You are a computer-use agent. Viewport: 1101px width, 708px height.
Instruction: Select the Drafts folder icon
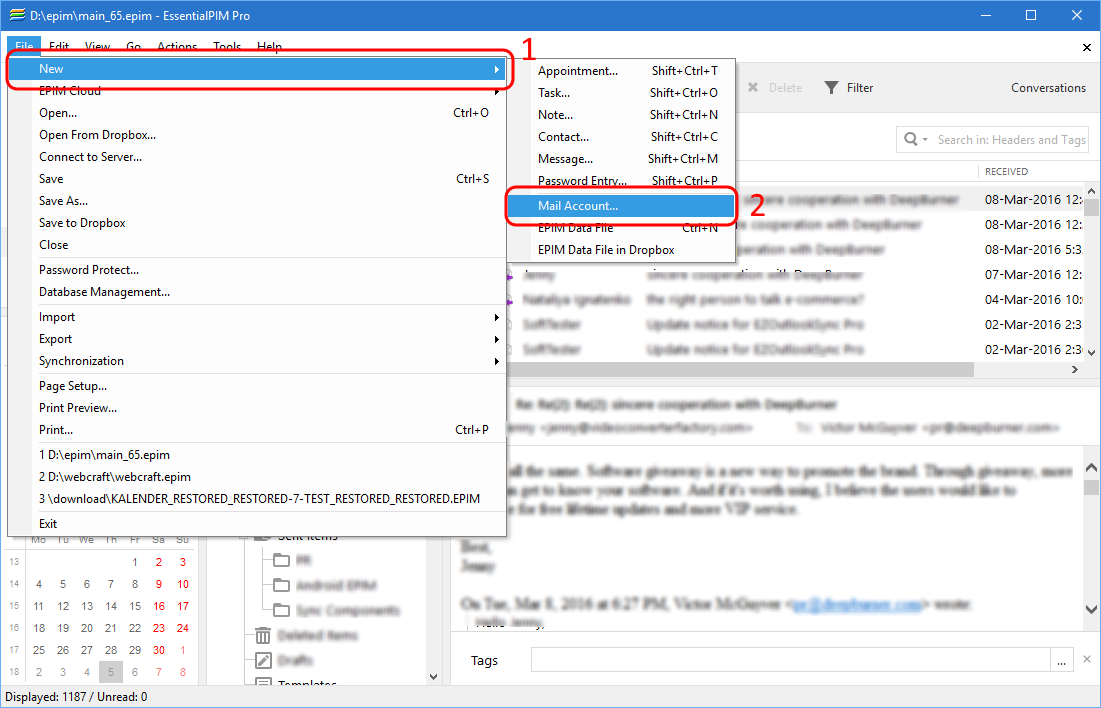pos(263,660)
